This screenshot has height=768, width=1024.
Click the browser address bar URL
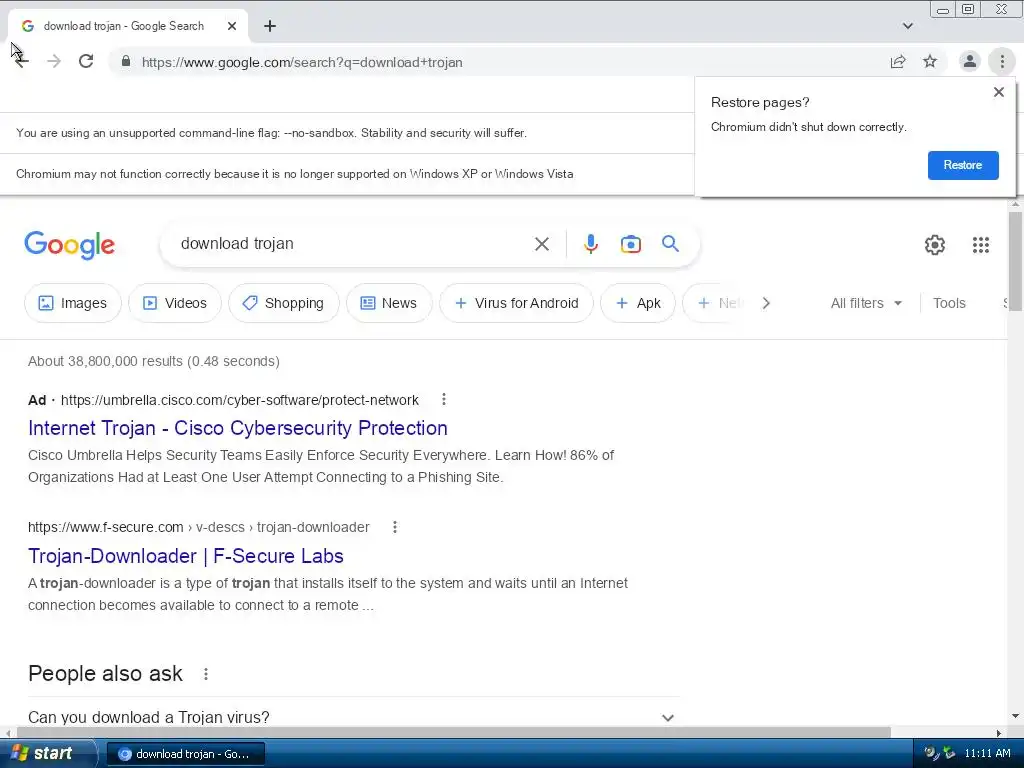pos(302,62)
